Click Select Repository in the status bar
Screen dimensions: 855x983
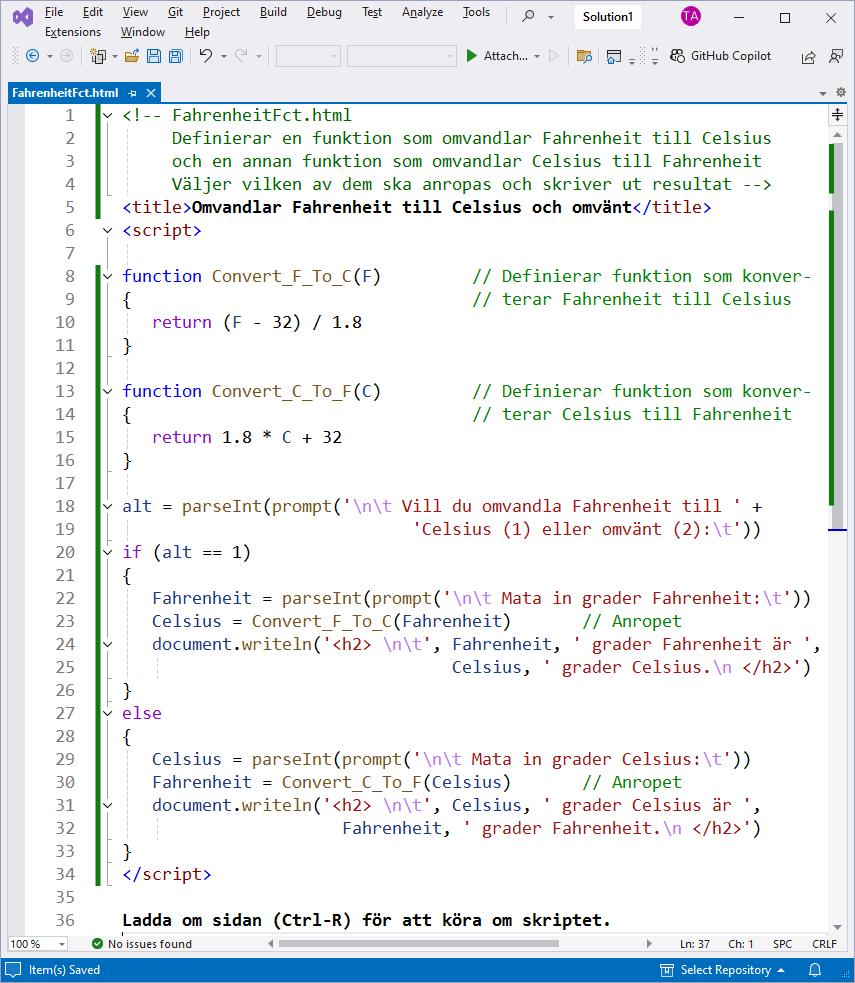725,970
